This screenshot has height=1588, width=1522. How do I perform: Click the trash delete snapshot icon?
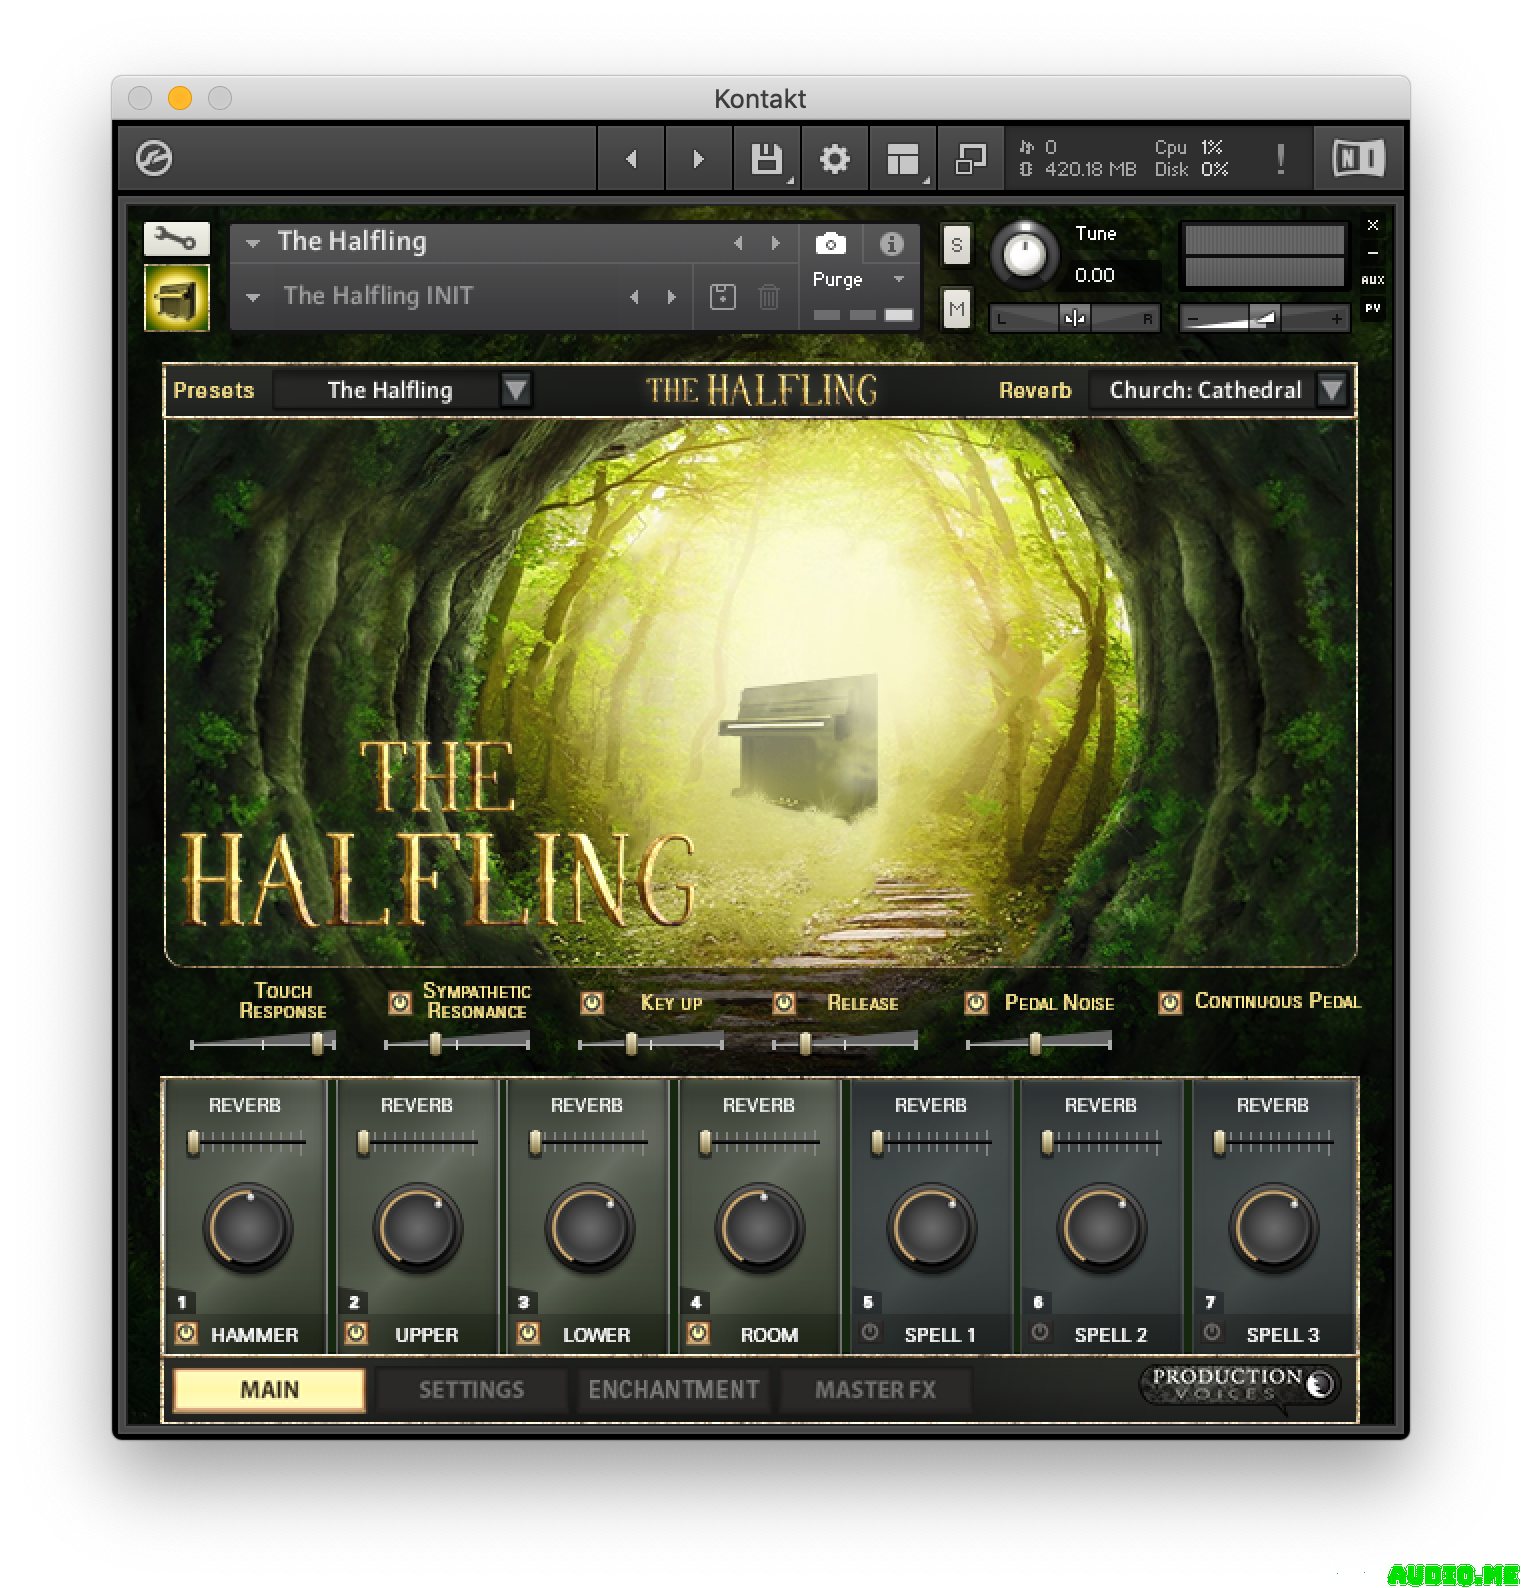click(x=768, y=297)
